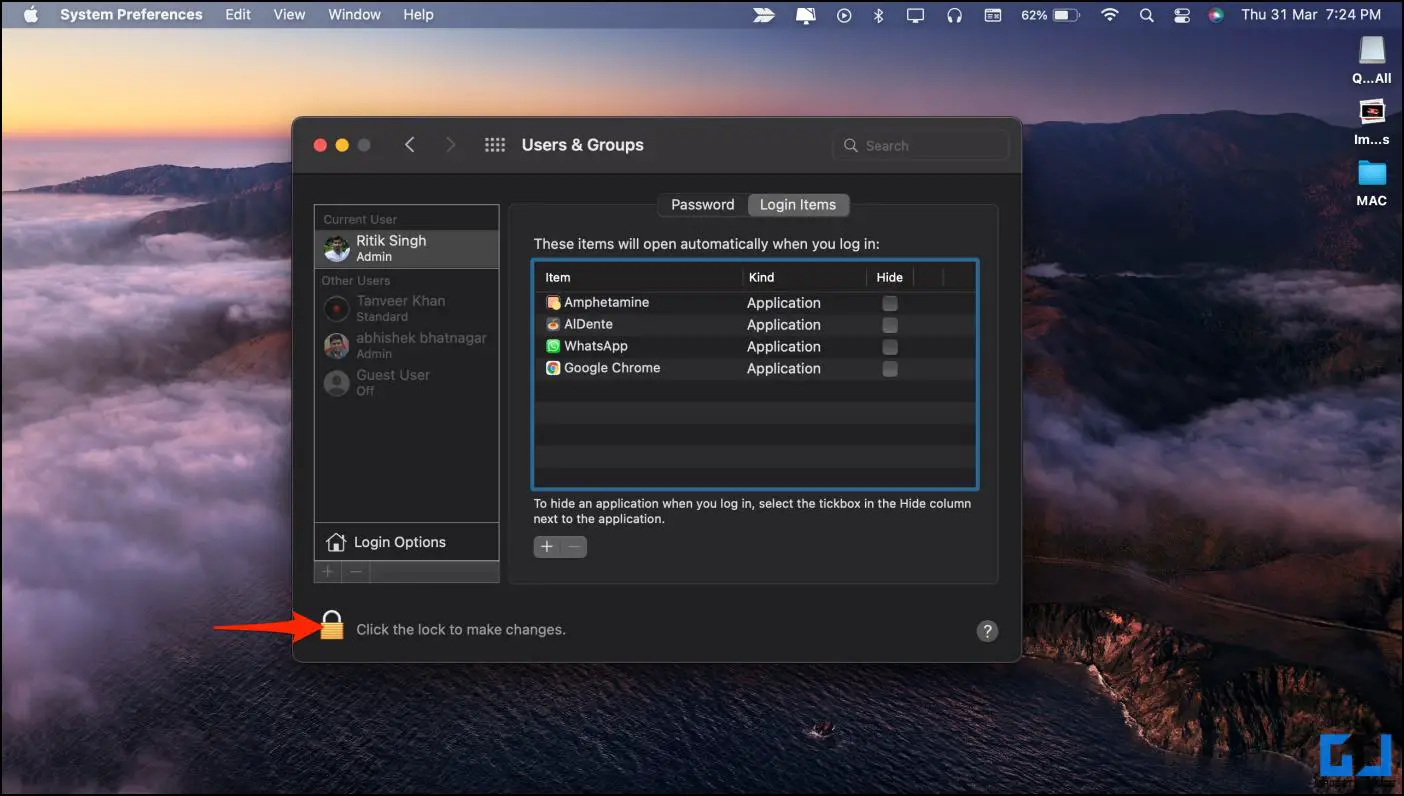Image resolution: width=1404 pixels, height=796 pixels.
Task: Open Spotlight search in menu bar
Action: point(1146,15)
